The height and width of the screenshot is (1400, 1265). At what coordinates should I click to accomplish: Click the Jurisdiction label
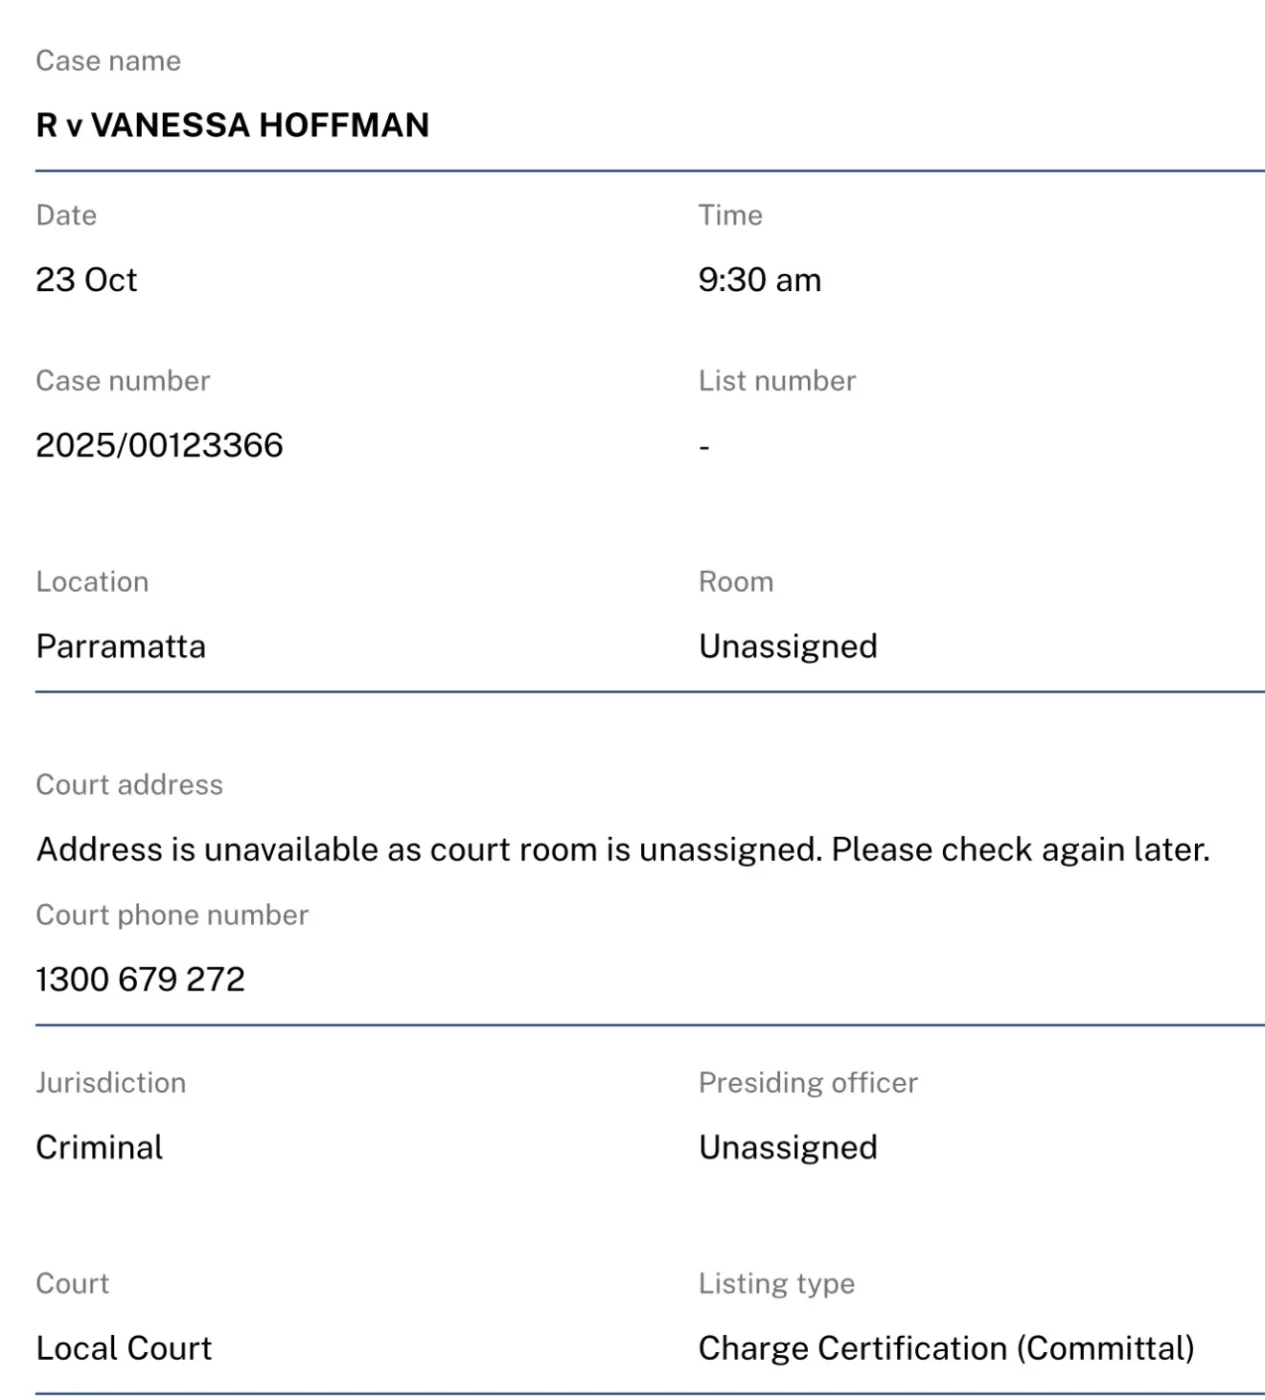click(x=111, y=1083)
